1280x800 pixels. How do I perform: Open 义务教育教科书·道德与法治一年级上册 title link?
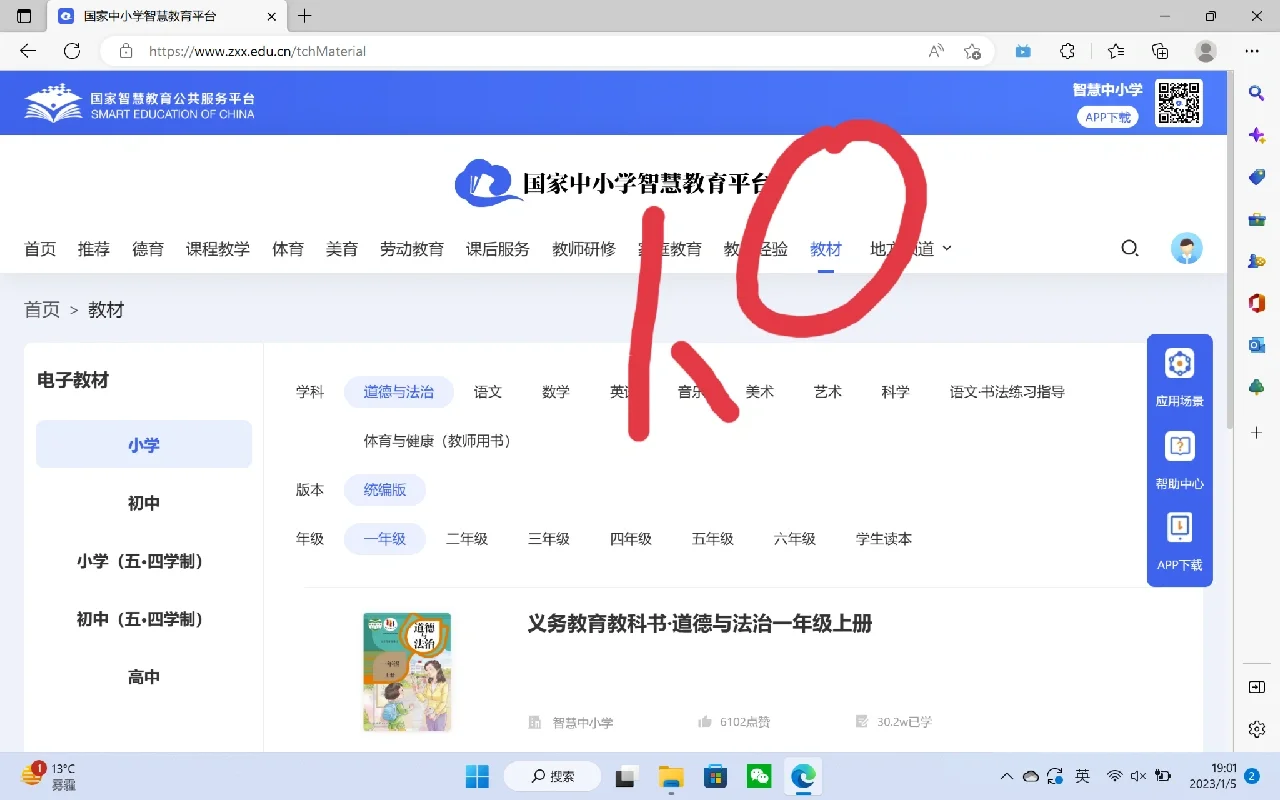point(700,624)
